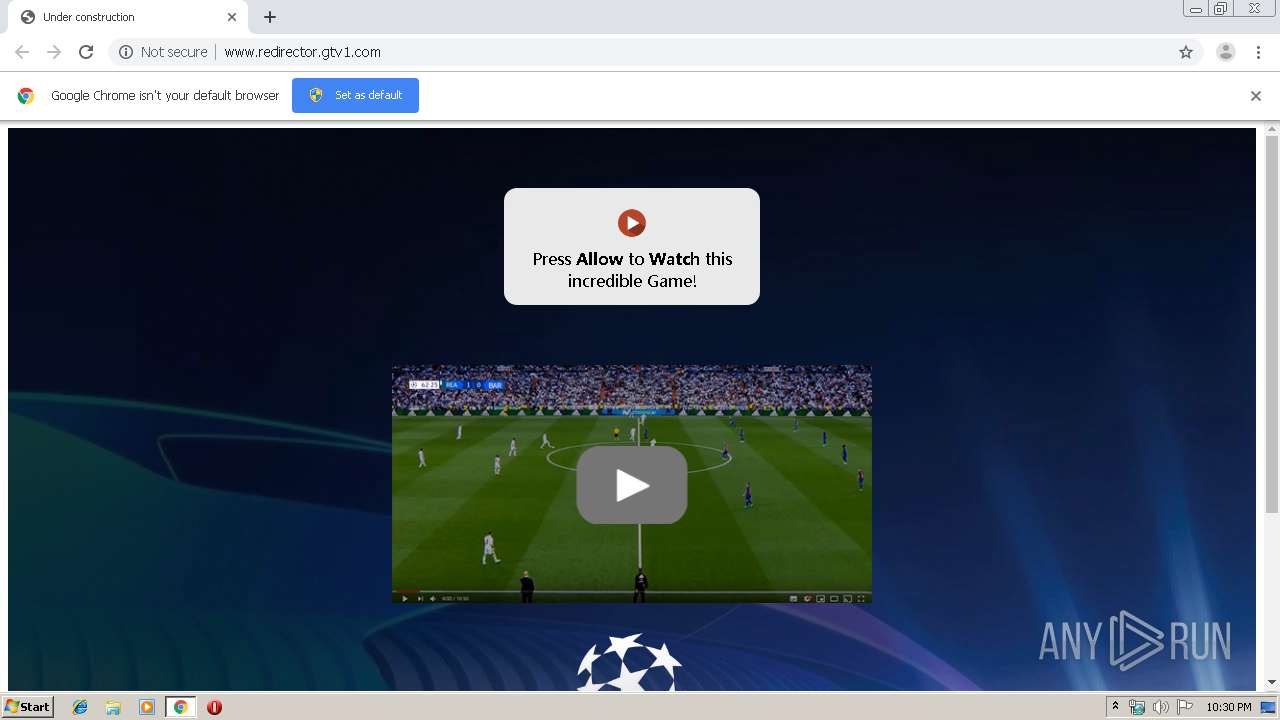Click the vertical scrollbar thumb
This screenshot has width=1280, height=720.
[x=1272, y=325]
